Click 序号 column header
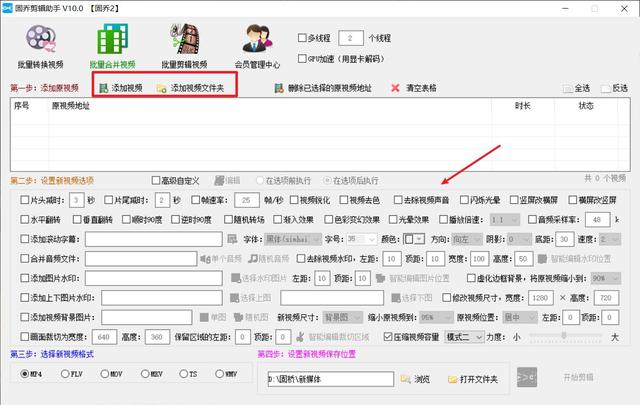 pyautogui.click(x=21, y=106)
